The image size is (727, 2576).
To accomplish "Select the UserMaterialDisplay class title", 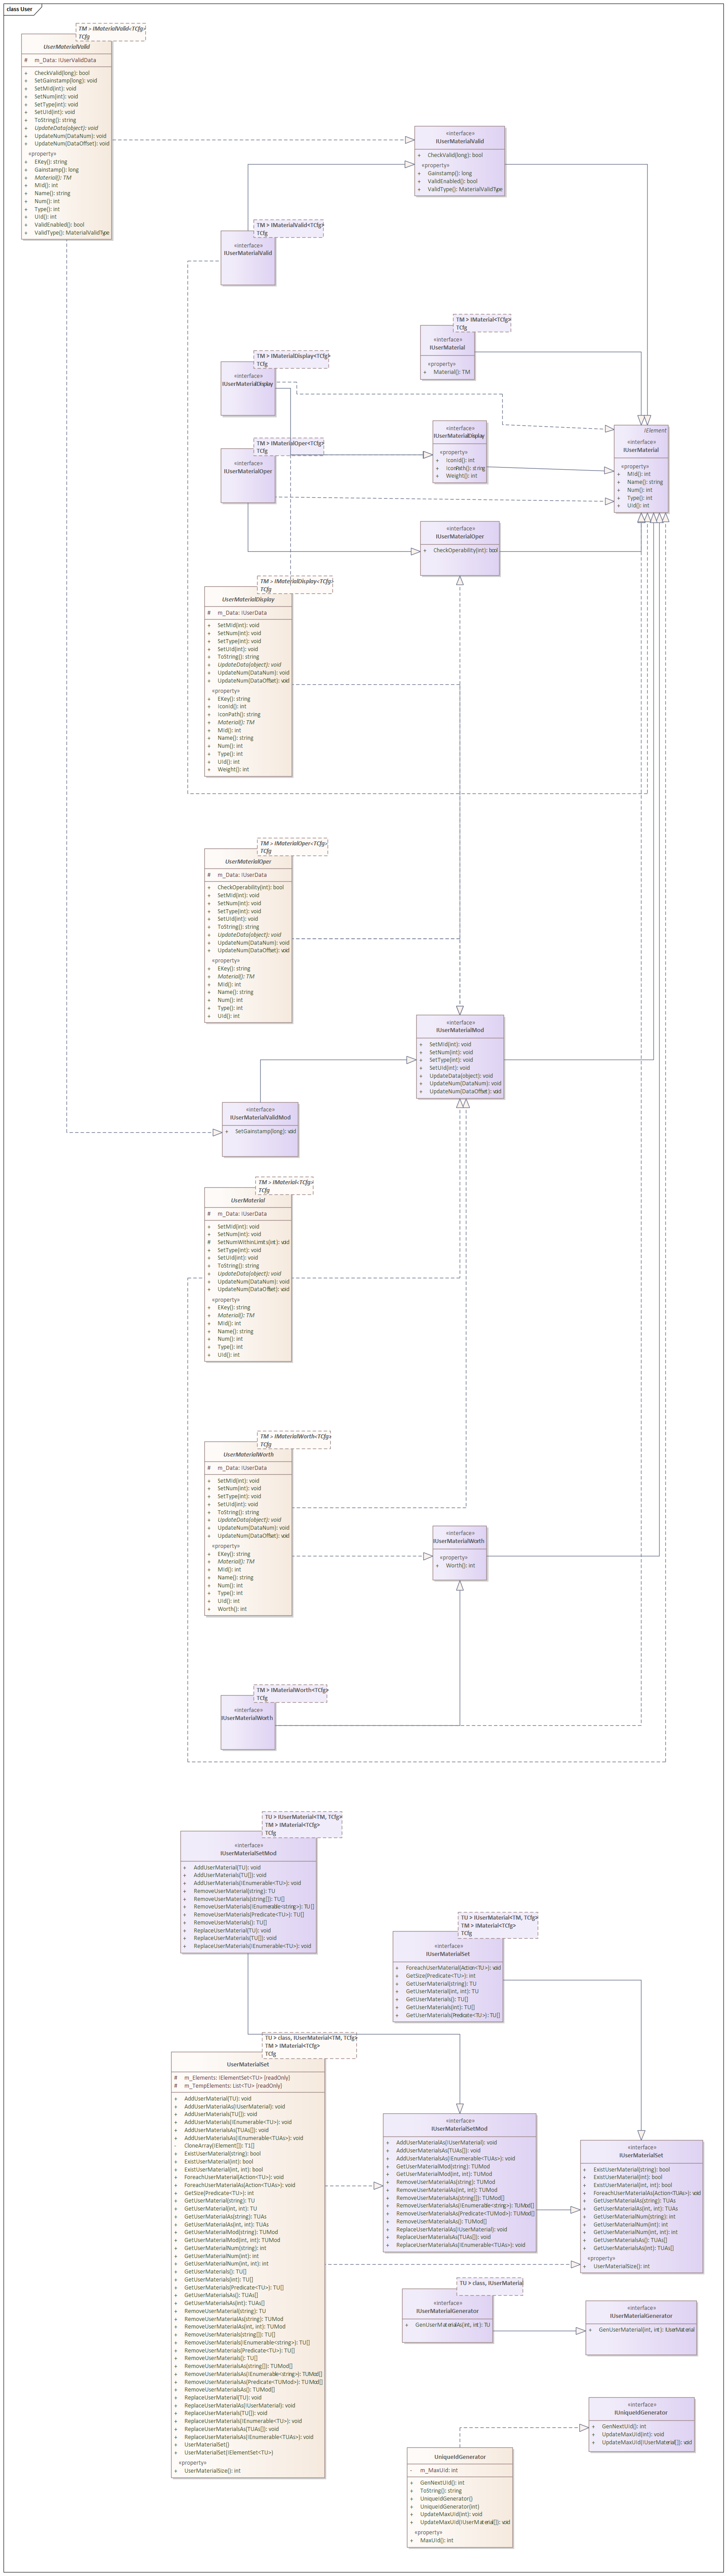I will pyautogui.click(x=247, y=599).
